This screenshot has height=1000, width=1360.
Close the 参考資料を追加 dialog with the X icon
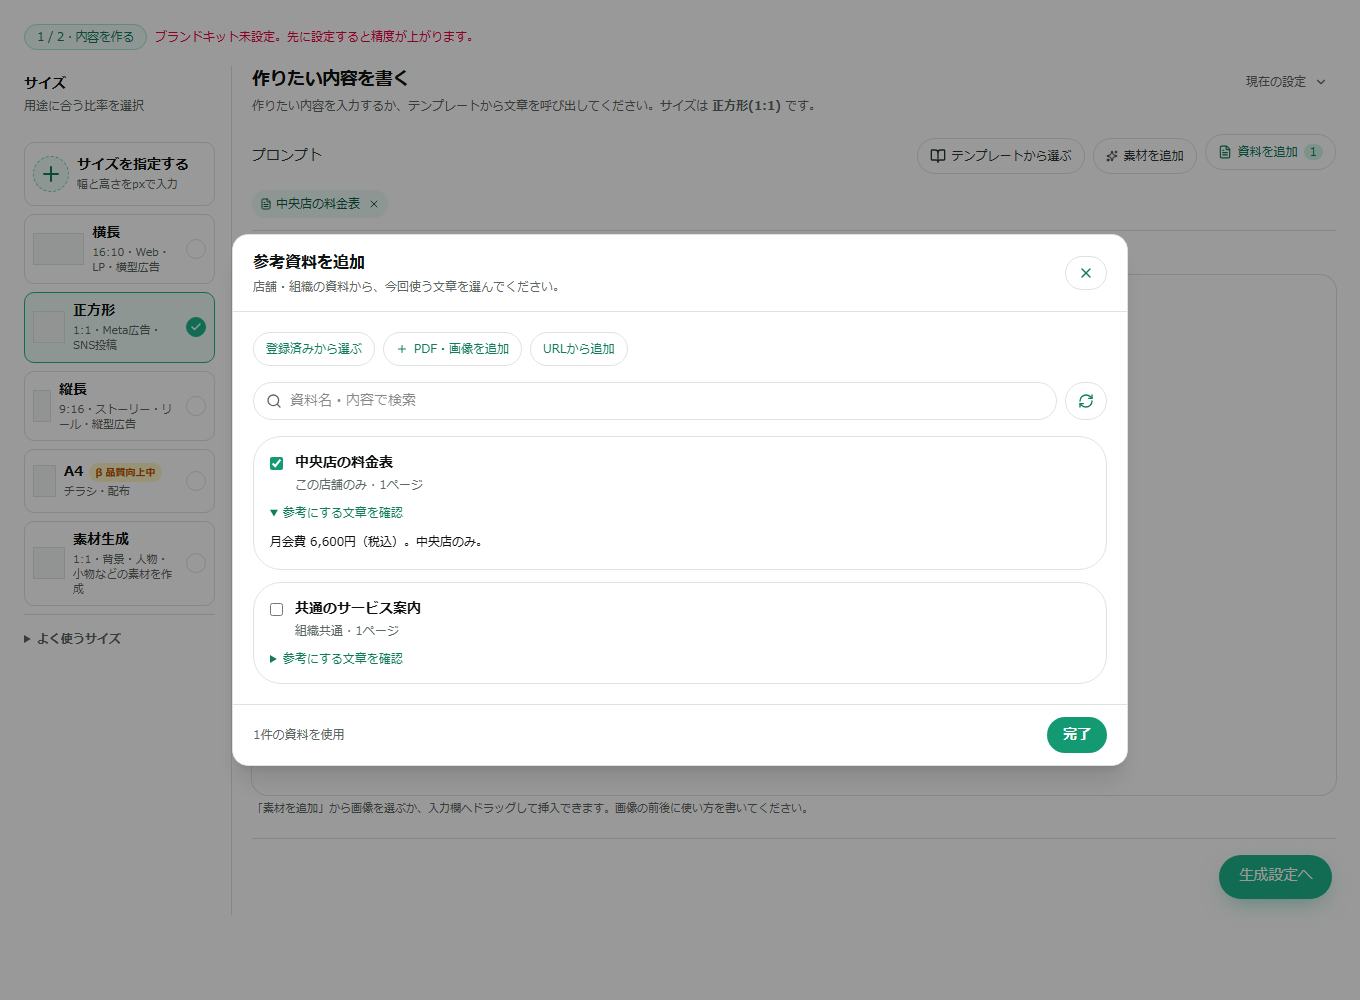1086,273
